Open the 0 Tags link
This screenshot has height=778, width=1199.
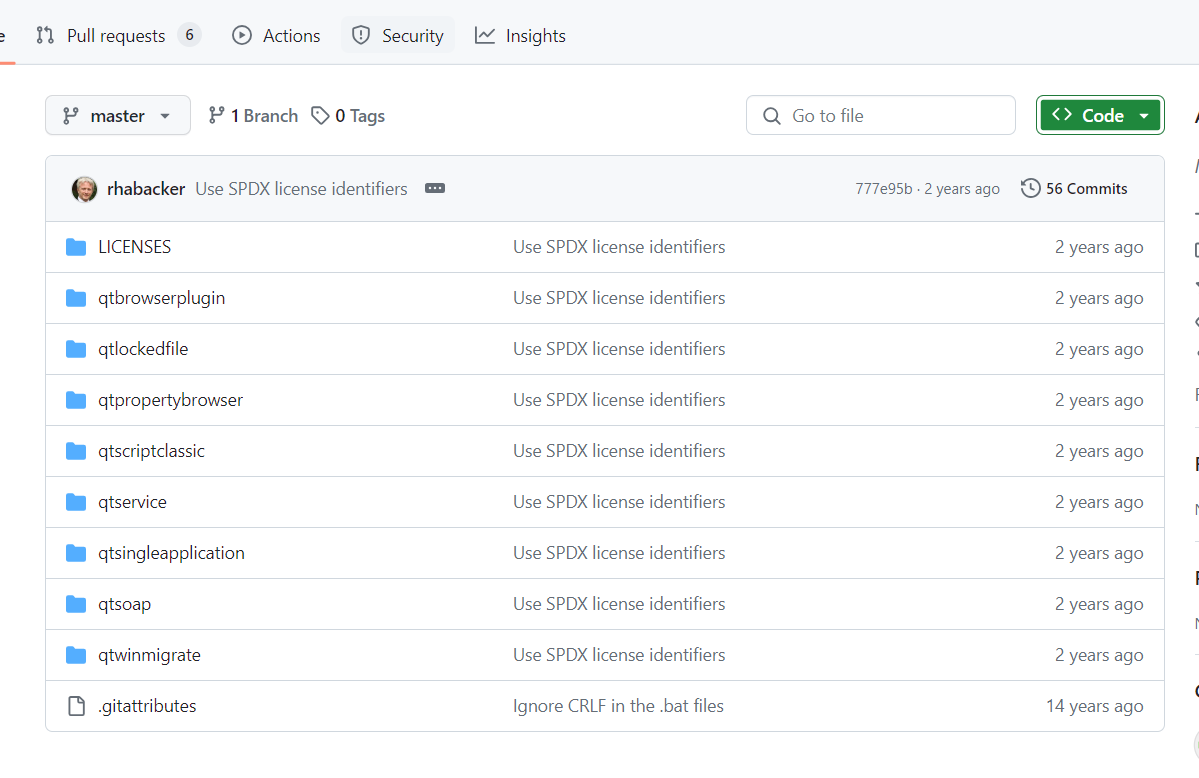pyautogui.click(x=348, y=116)
